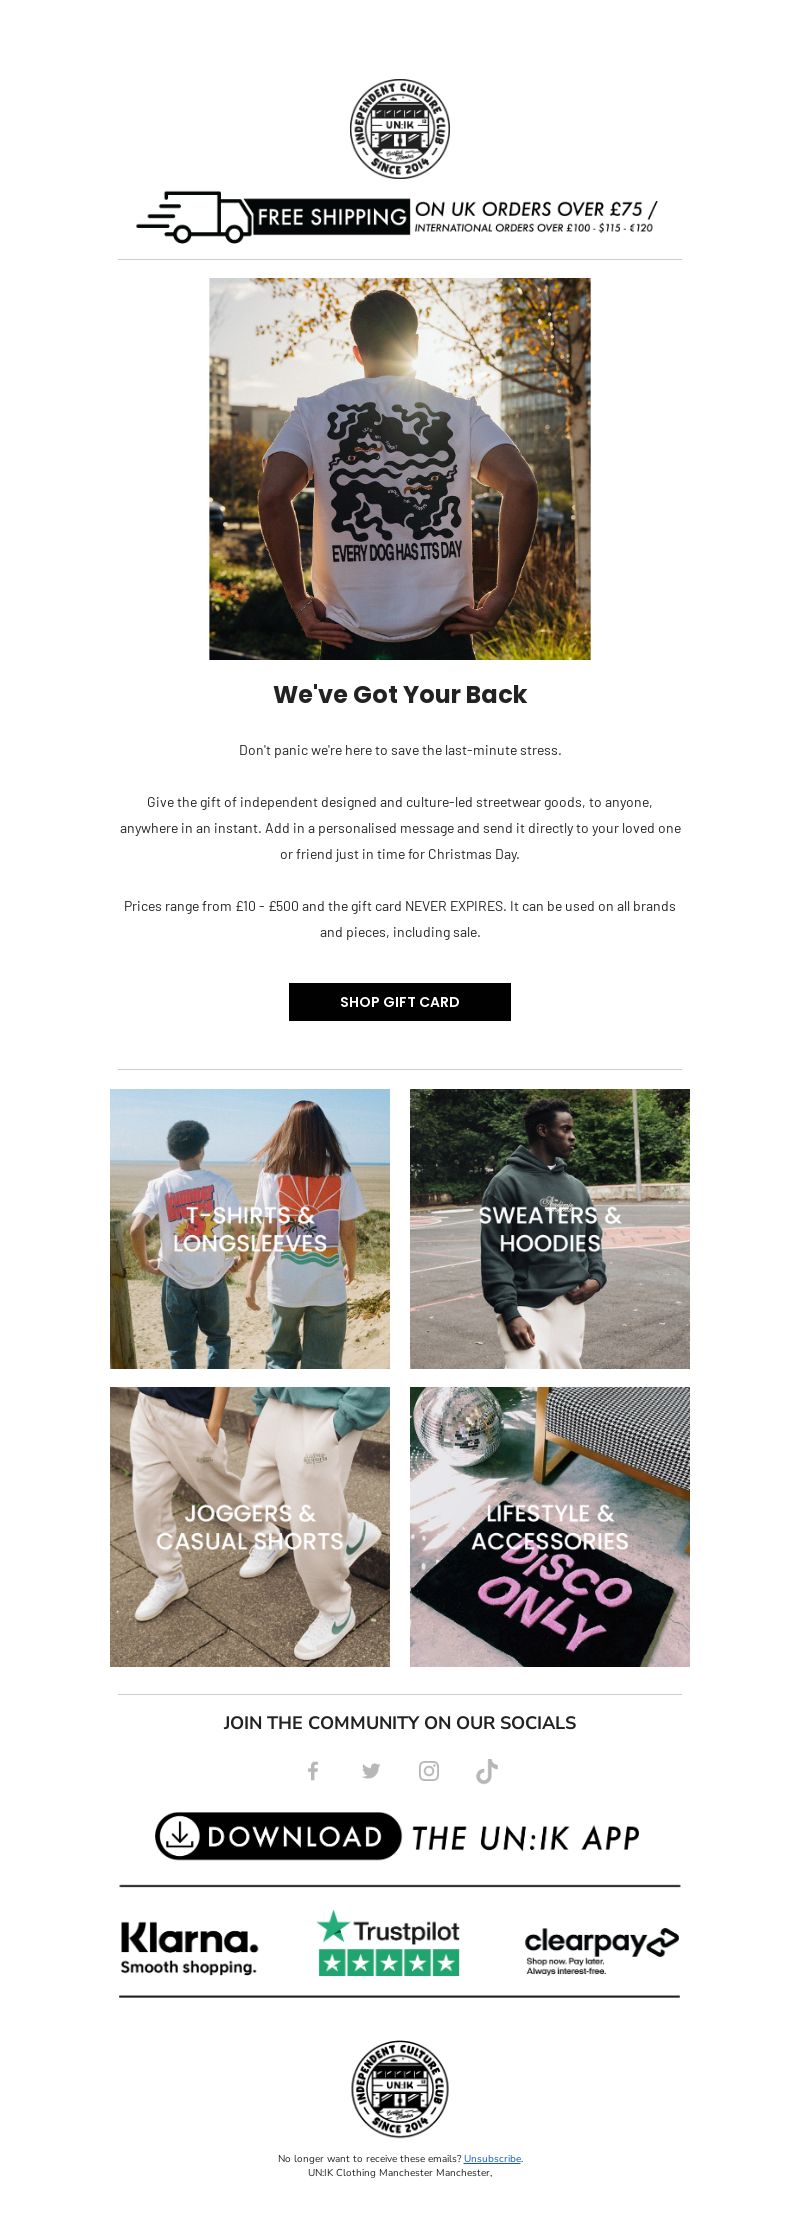This screenshot has height=2227, width=800.
Task: Click the delivery truck icon in shipping banner
Action: [196, 217]
